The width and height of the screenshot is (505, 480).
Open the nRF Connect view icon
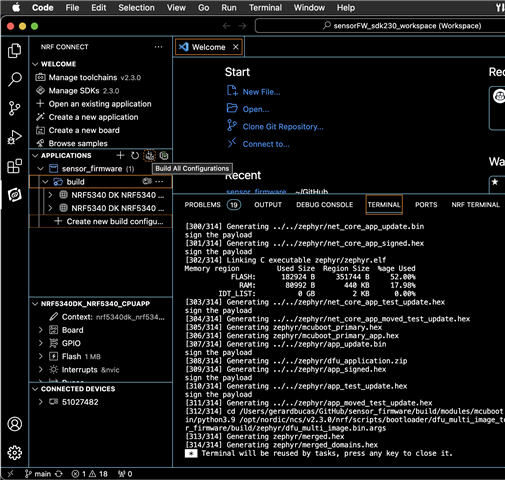click(x=15, y=195)
